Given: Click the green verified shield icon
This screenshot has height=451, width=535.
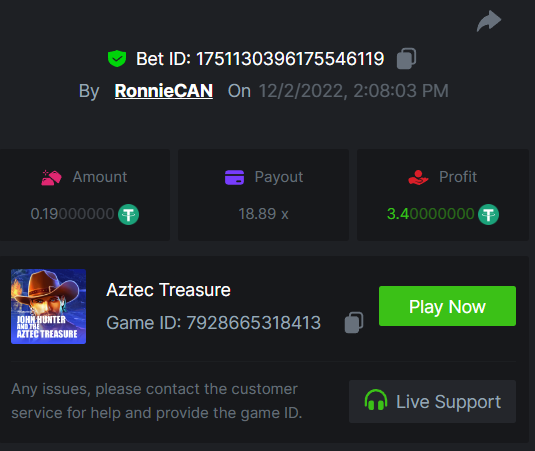Looking at the screenshot, I should (117, 58).
